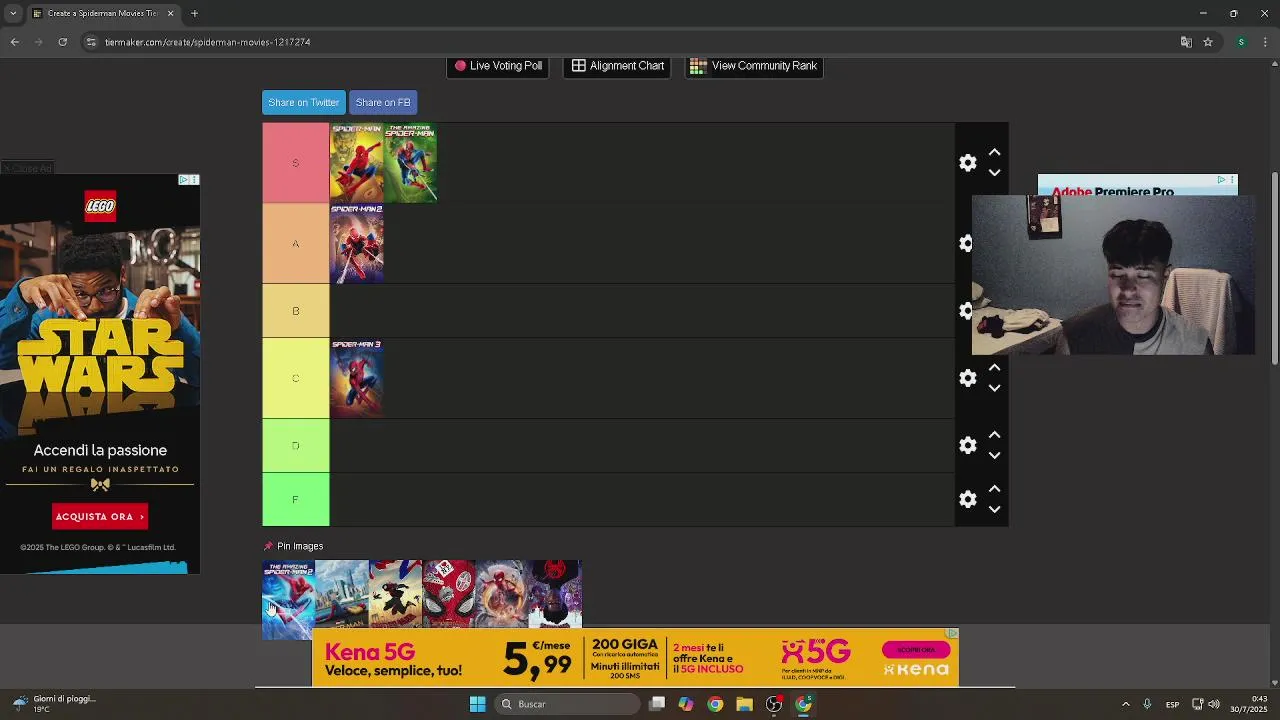Open Copilot from taskbar

coord(686,704)
